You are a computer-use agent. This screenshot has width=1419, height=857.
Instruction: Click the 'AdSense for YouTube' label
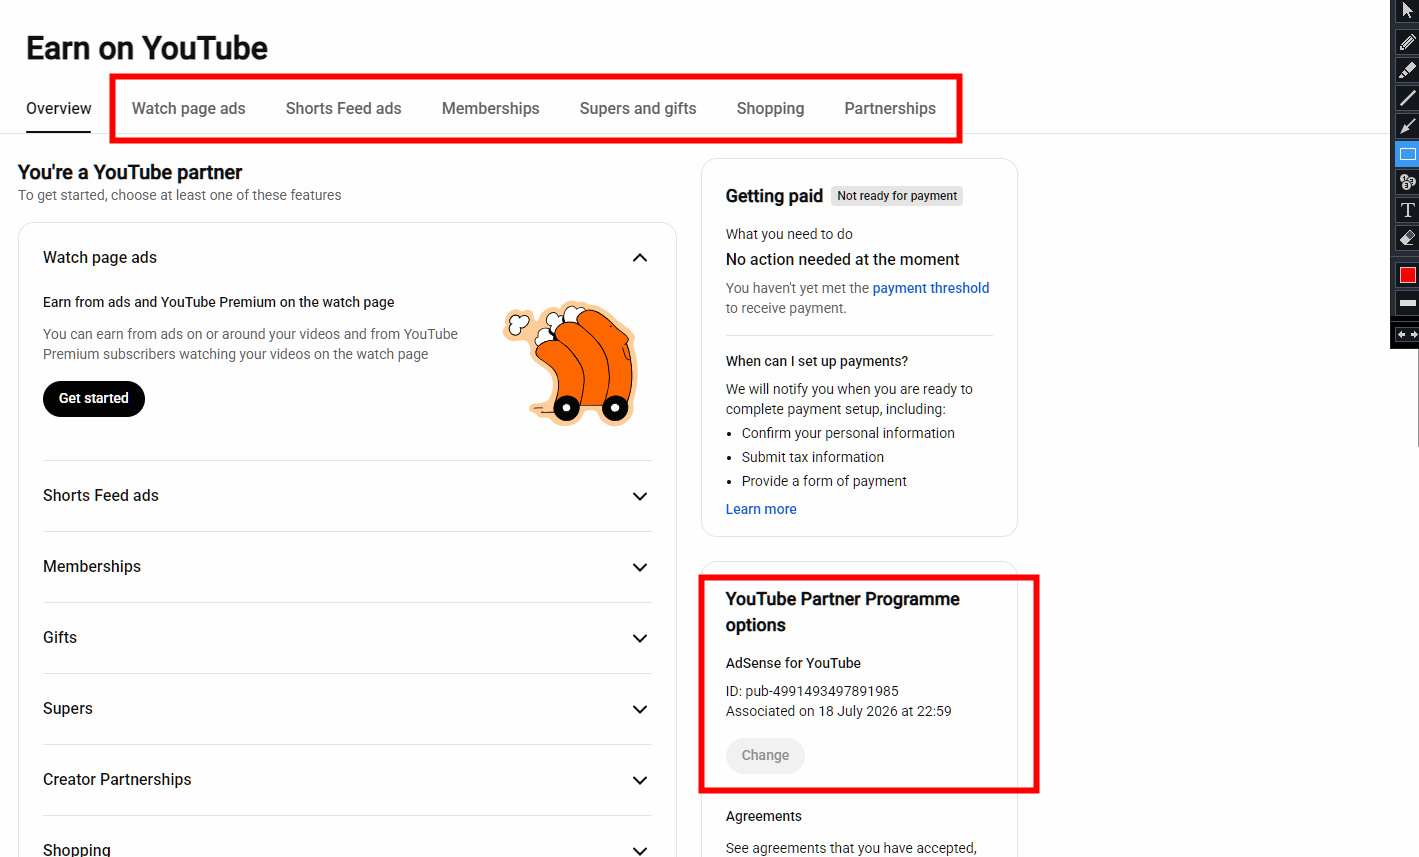coord(793,663)
